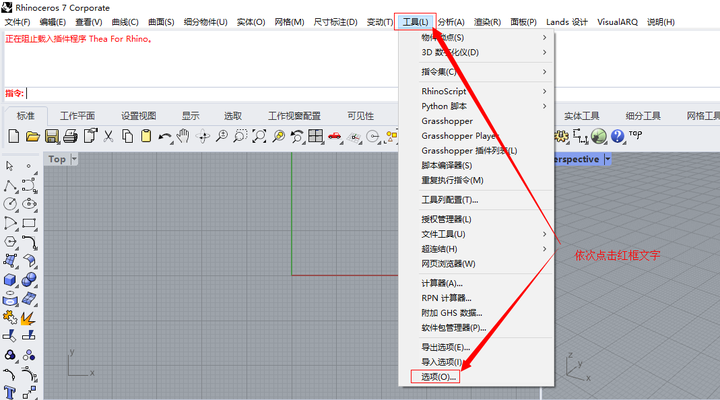720x400 pixels.
Task: Switch to the 实体工具 toolbar tab
Action: pyautogui.click(x=581, y=116)
